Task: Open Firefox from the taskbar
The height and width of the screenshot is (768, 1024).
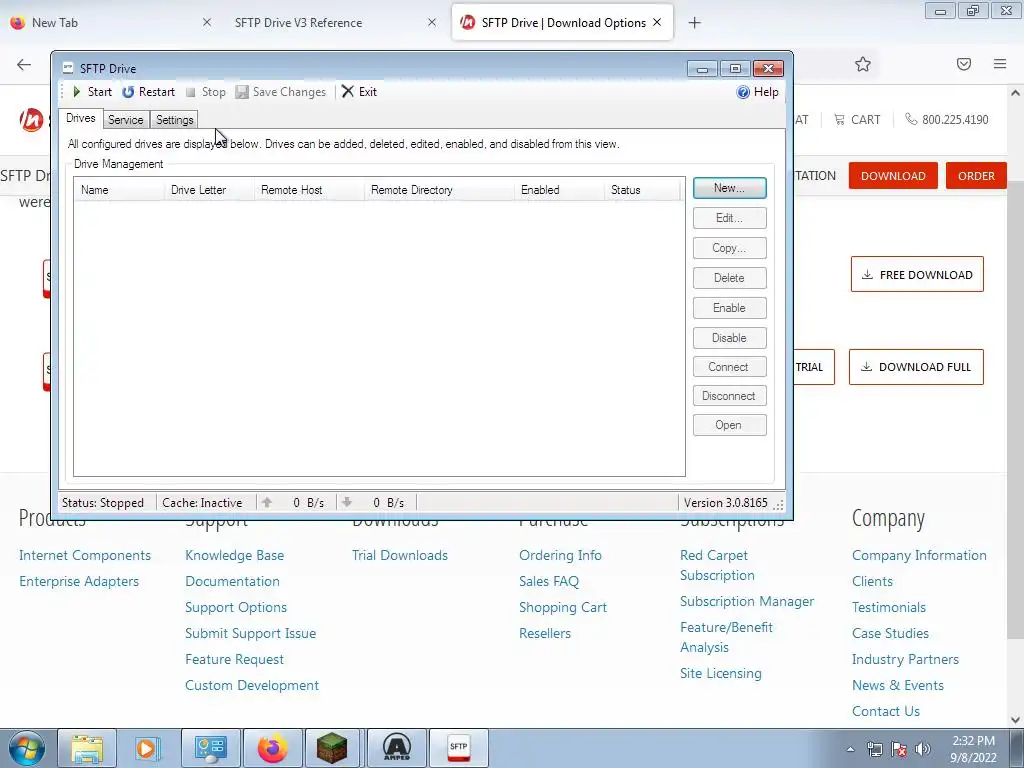Action: coord(272,748)
